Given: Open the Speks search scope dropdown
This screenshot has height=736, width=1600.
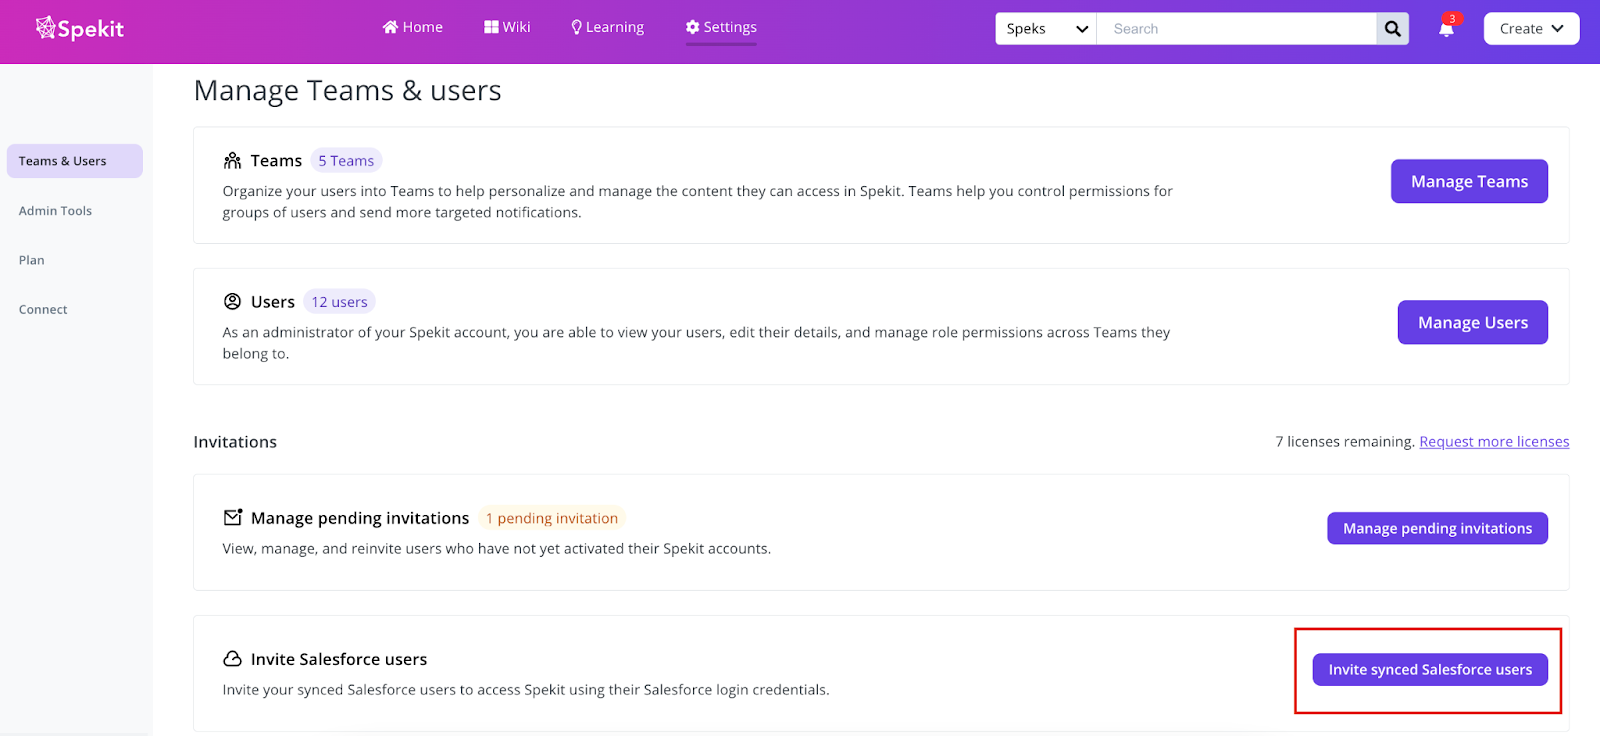Looking at the screenshot, I should pos(1046,28).
